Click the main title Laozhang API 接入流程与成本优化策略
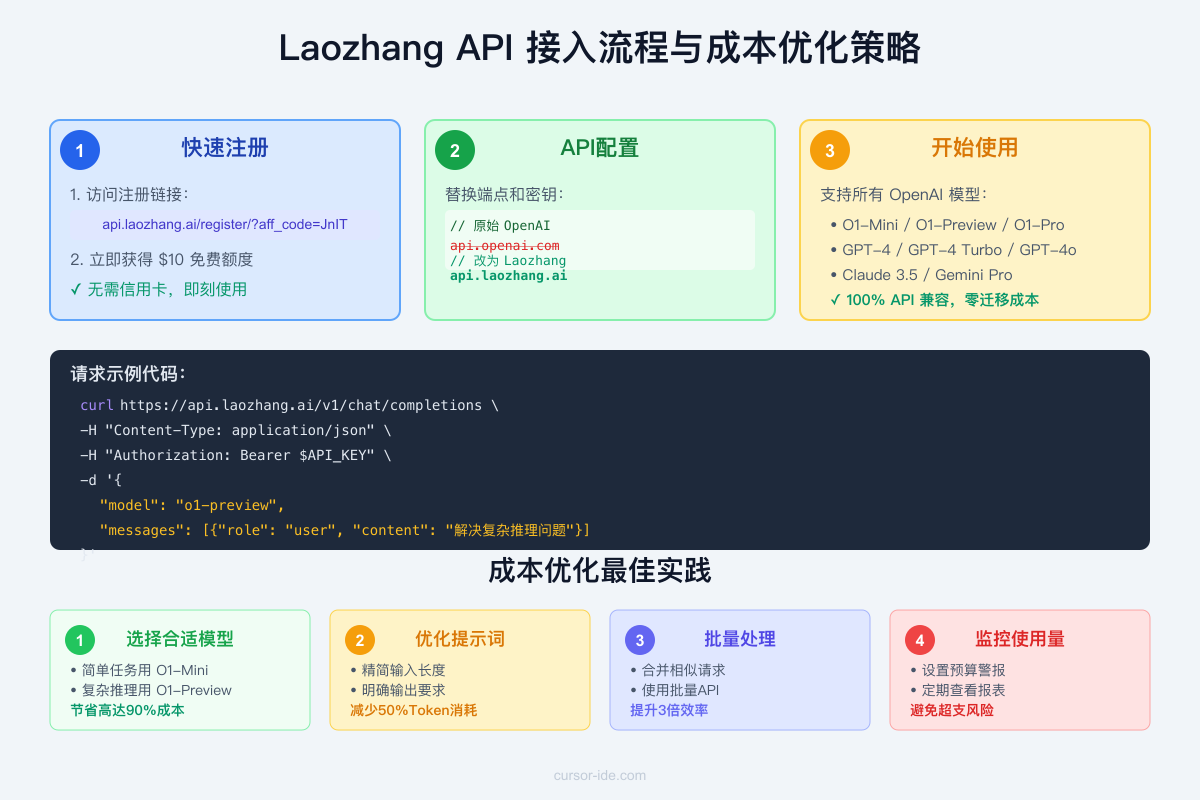The height and width of the screenshot is (800, 1200). 600,48
